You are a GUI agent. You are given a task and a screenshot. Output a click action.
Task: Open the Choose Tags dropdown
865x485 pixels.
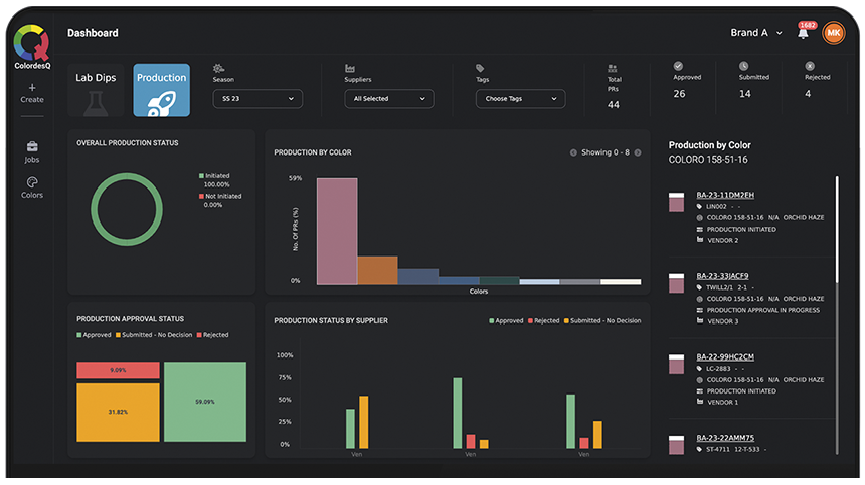(520, 99)
